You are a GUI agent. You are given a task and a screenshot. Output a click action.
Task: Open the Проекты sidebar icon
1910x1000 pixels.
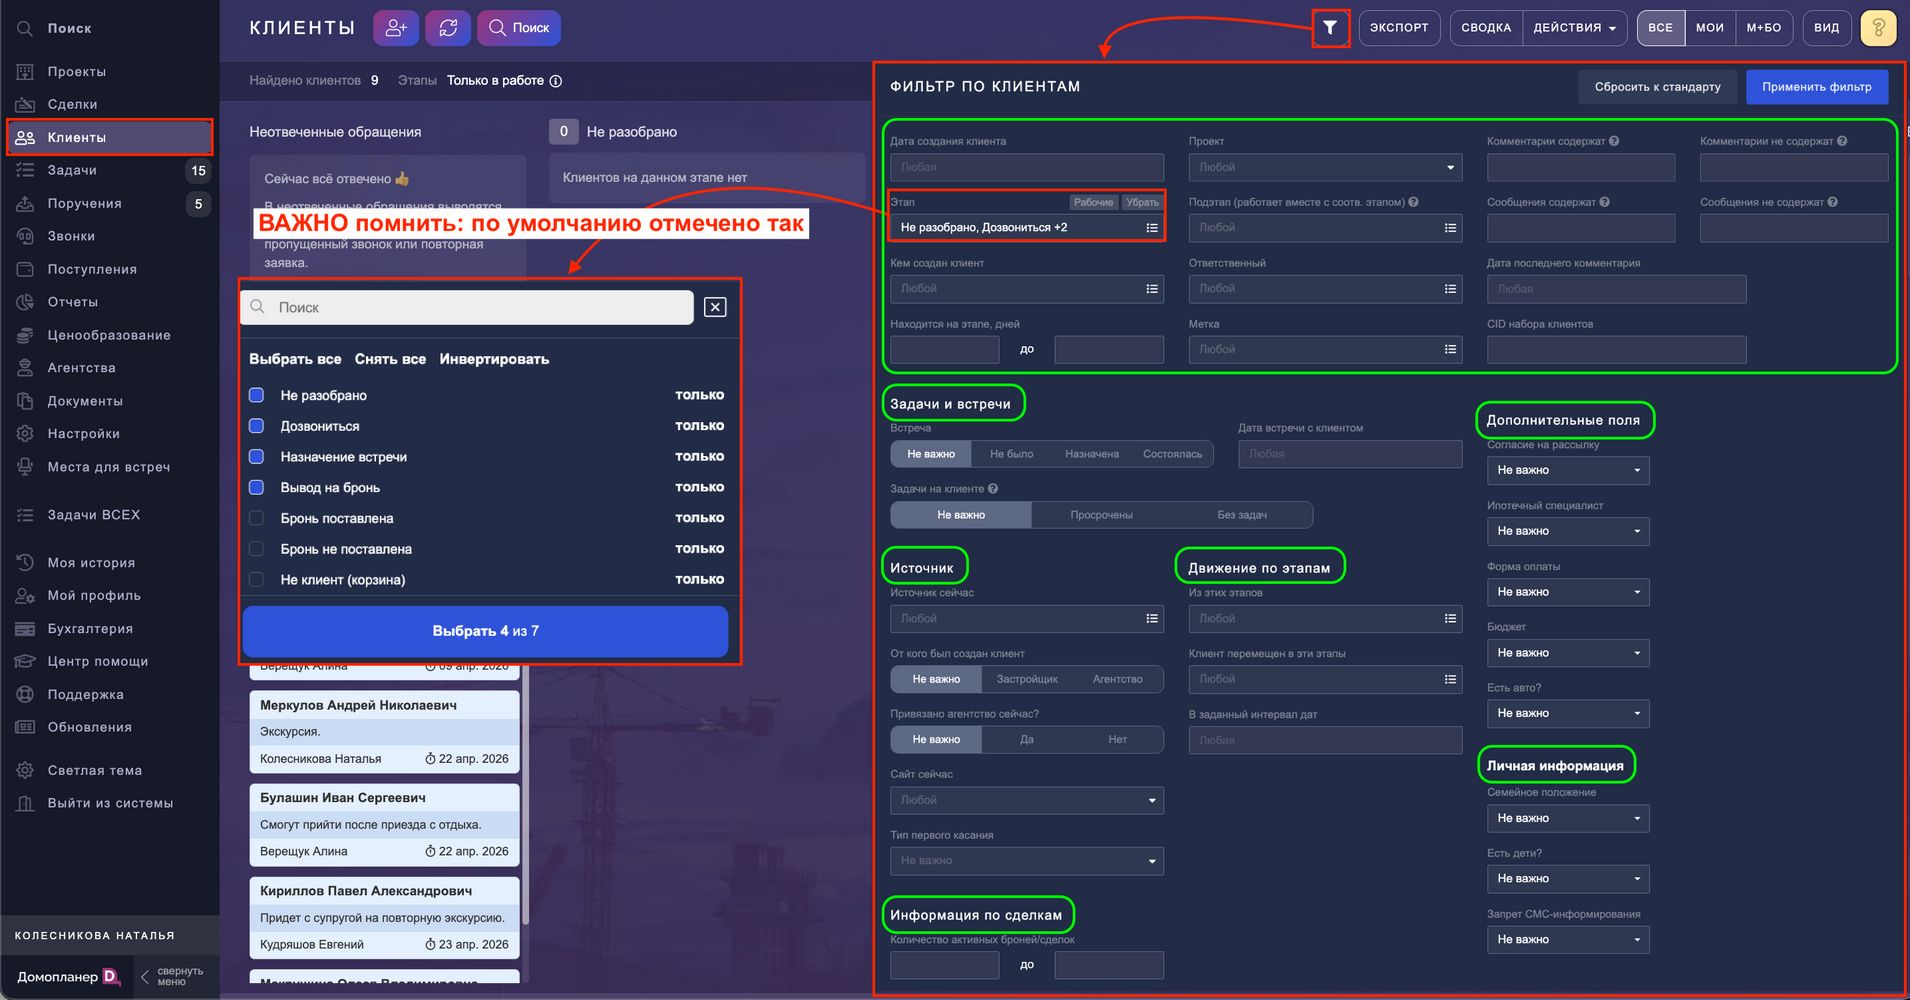tap(25, 72)
